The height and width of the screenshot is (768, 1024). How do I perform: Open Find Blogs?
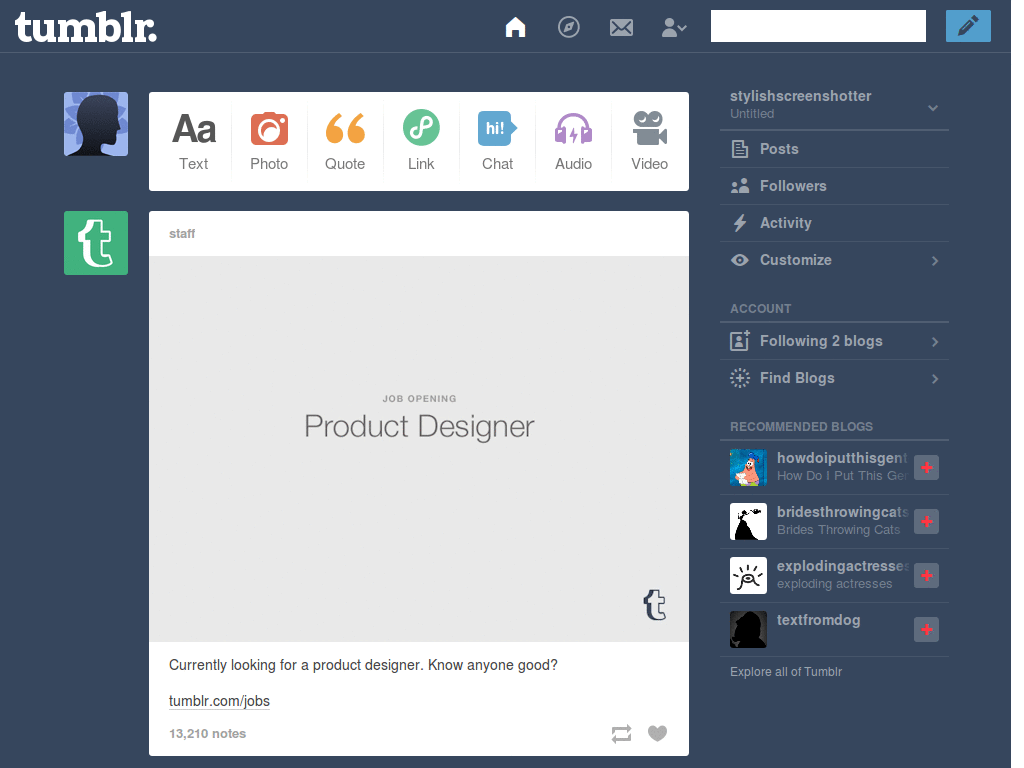834,378
